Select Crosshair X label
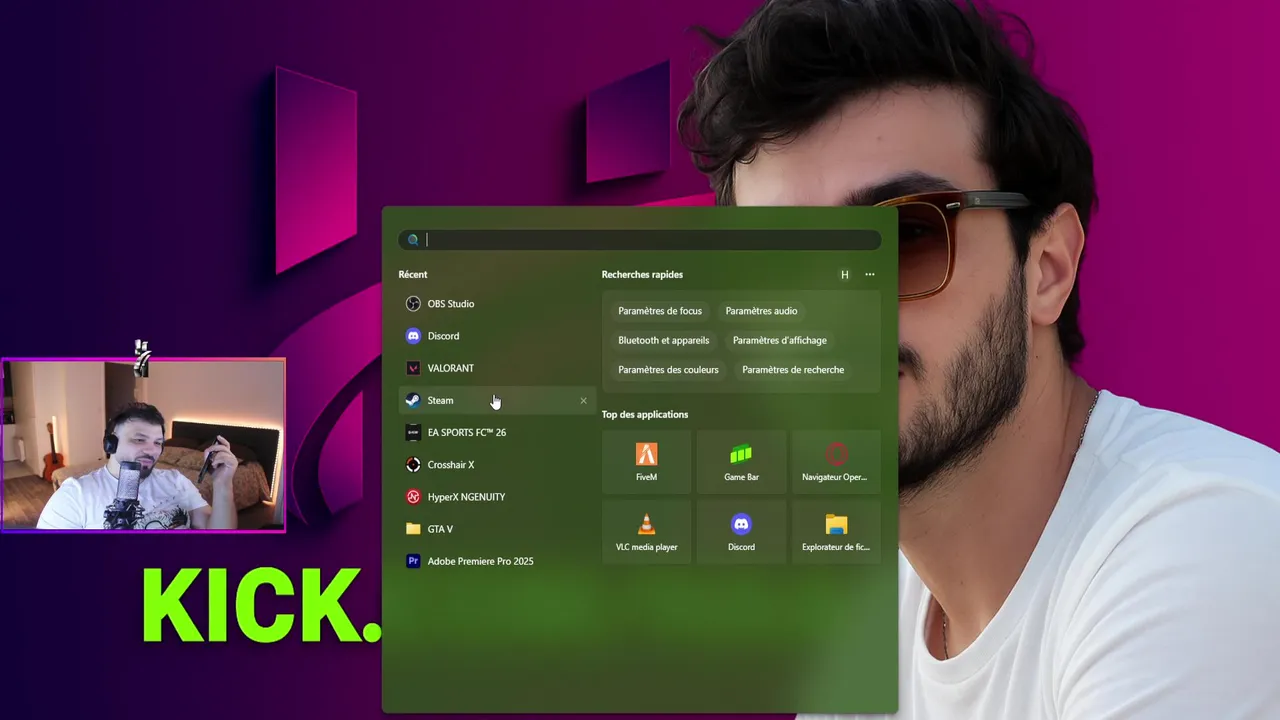 coord(451,465)
